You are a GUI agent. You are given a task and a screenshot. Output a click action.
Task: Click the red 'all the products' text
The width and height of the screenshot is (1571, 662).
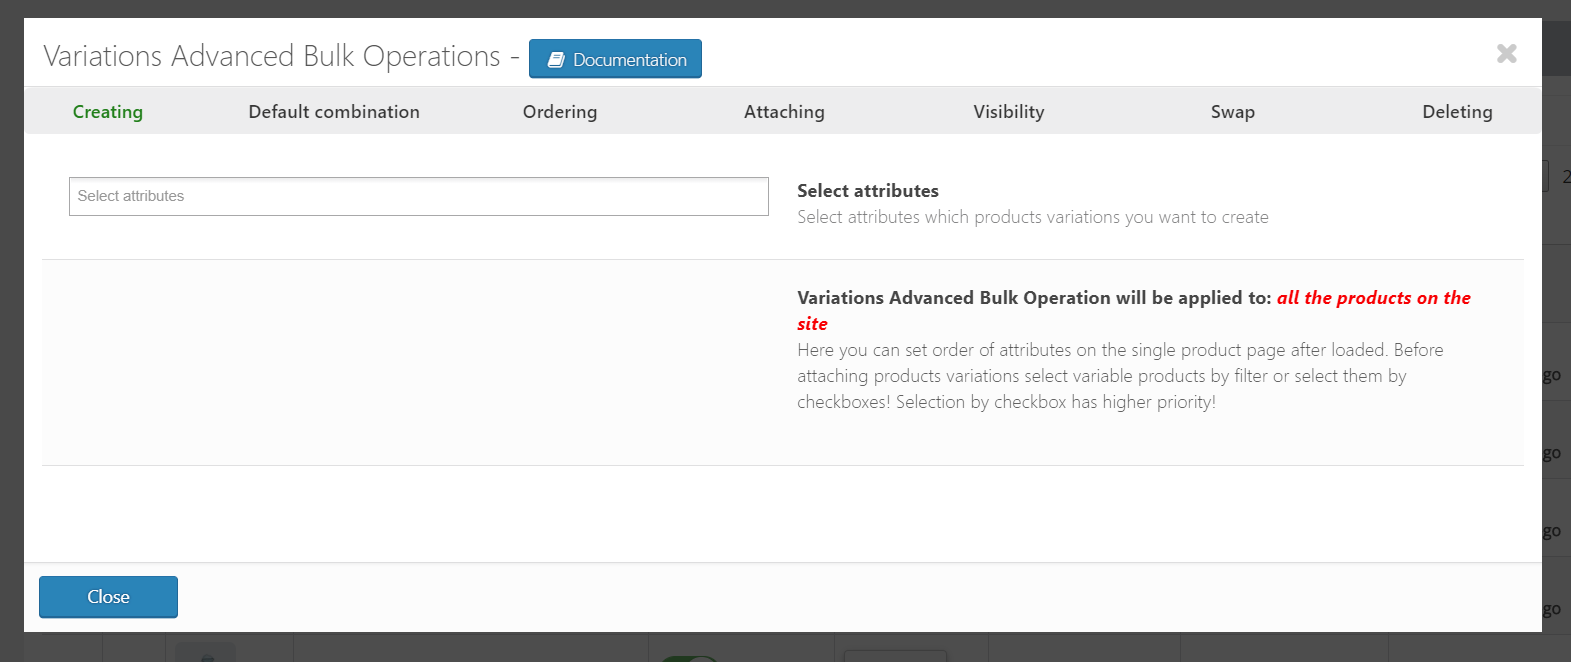(1373, 298)
